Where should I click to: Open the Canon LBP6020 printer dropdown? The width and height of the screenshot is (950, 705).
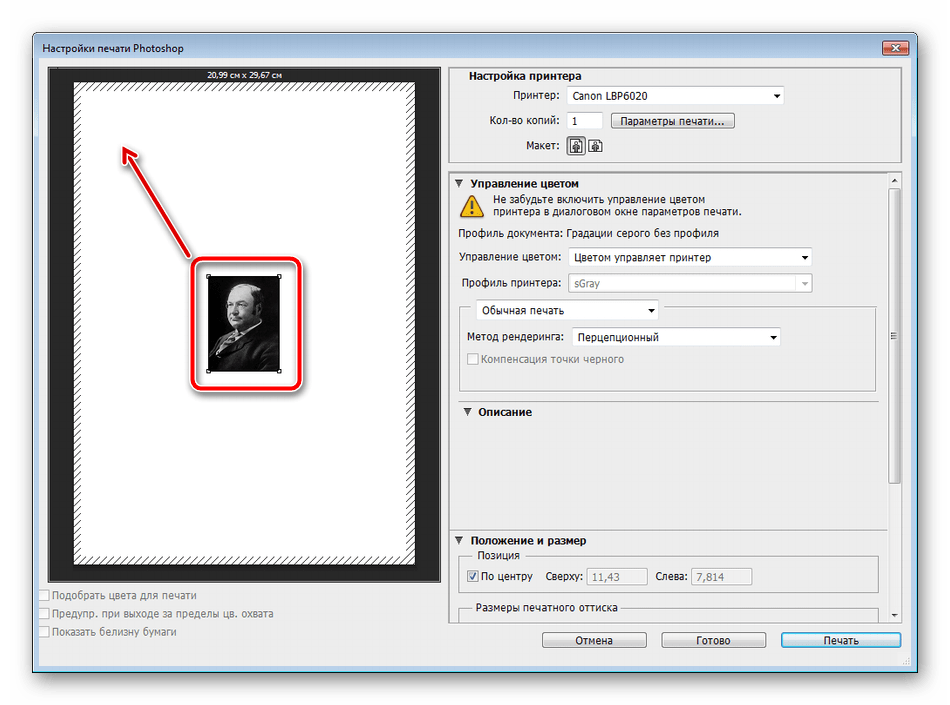676,96
